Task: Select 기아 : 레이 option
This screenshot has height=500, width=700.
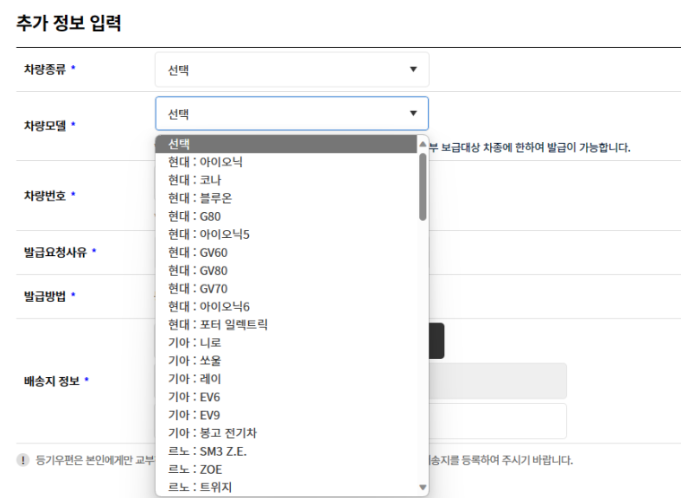Action: coord(286,379)
